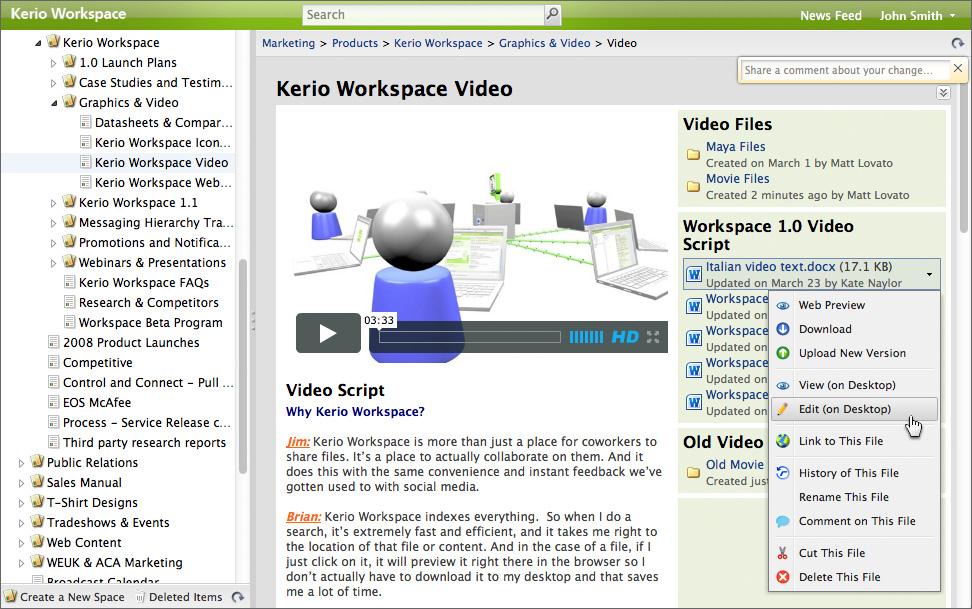Viewport: 972px width, 609px height.
Task: Go to Products breadcrumb link
Action: coord(355,43)
